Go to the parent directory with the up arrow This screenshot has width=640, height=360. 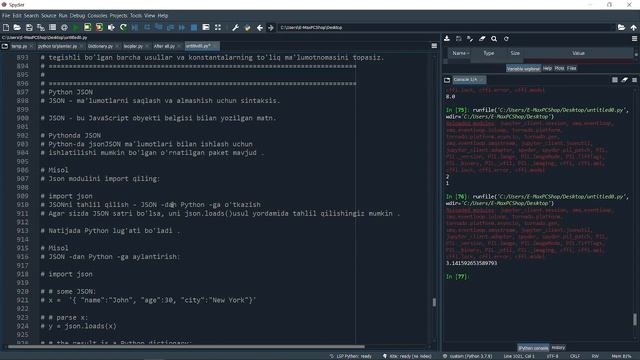(633, 27)
